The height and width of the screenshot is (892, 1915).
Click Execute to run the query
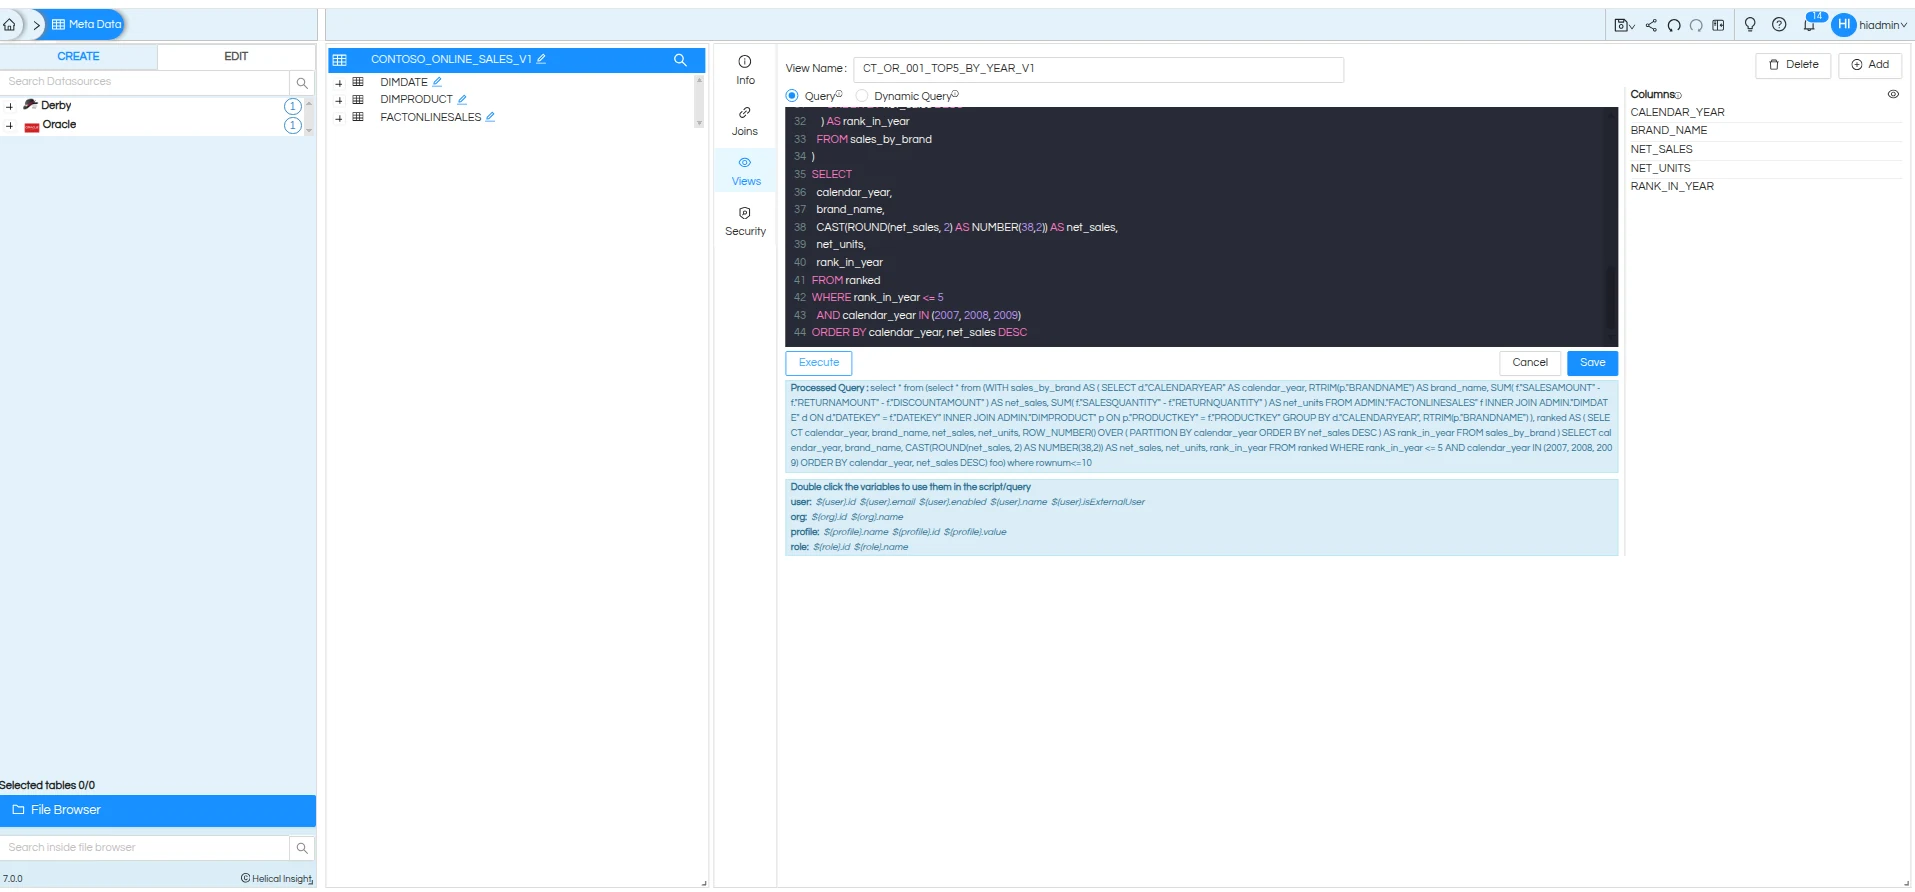pyautogui.click(x=819, y=363)
